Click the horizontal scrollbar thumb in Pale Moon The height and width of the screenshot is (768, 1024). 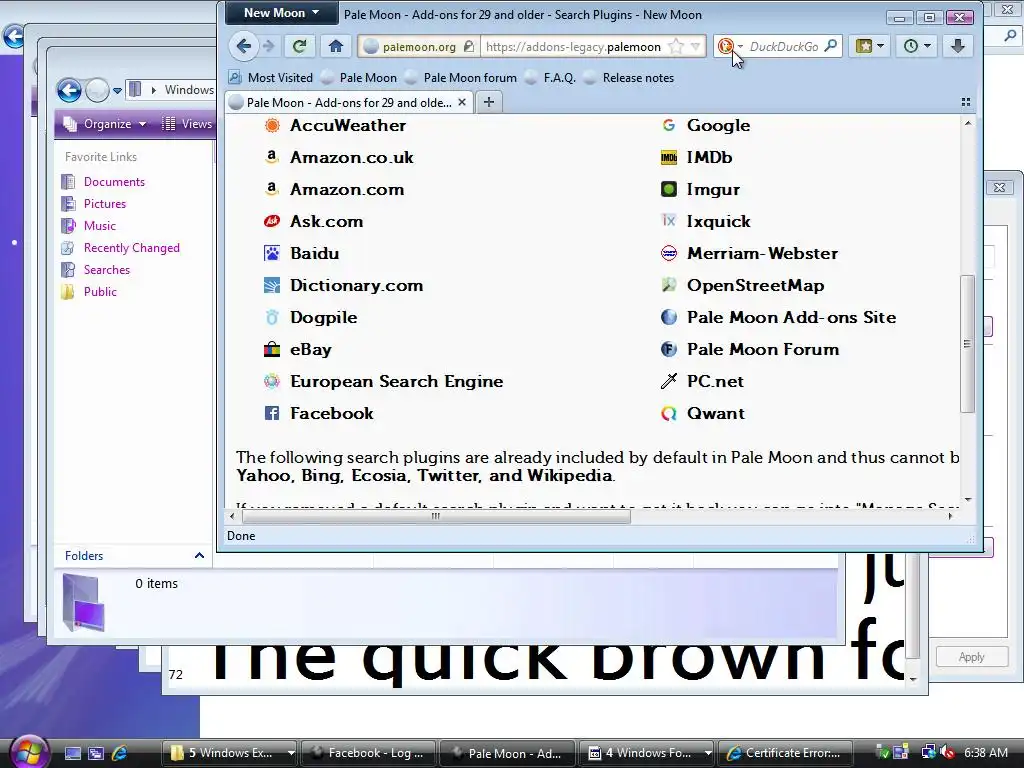point(436,516)
